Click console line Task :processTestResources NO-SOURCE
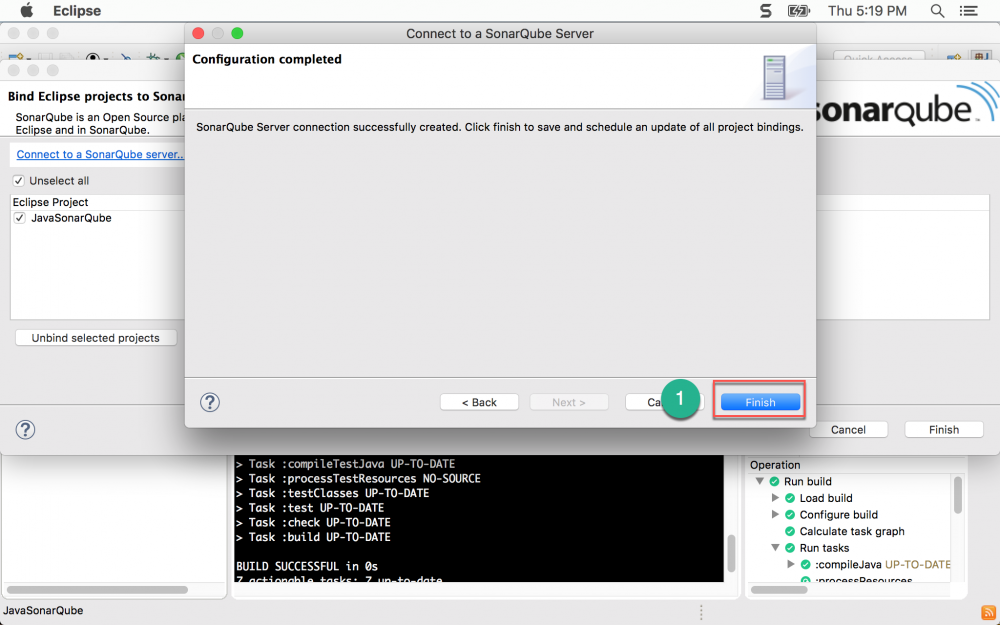The width and height of the screenshot is (1000, 625). coord(358,478)
